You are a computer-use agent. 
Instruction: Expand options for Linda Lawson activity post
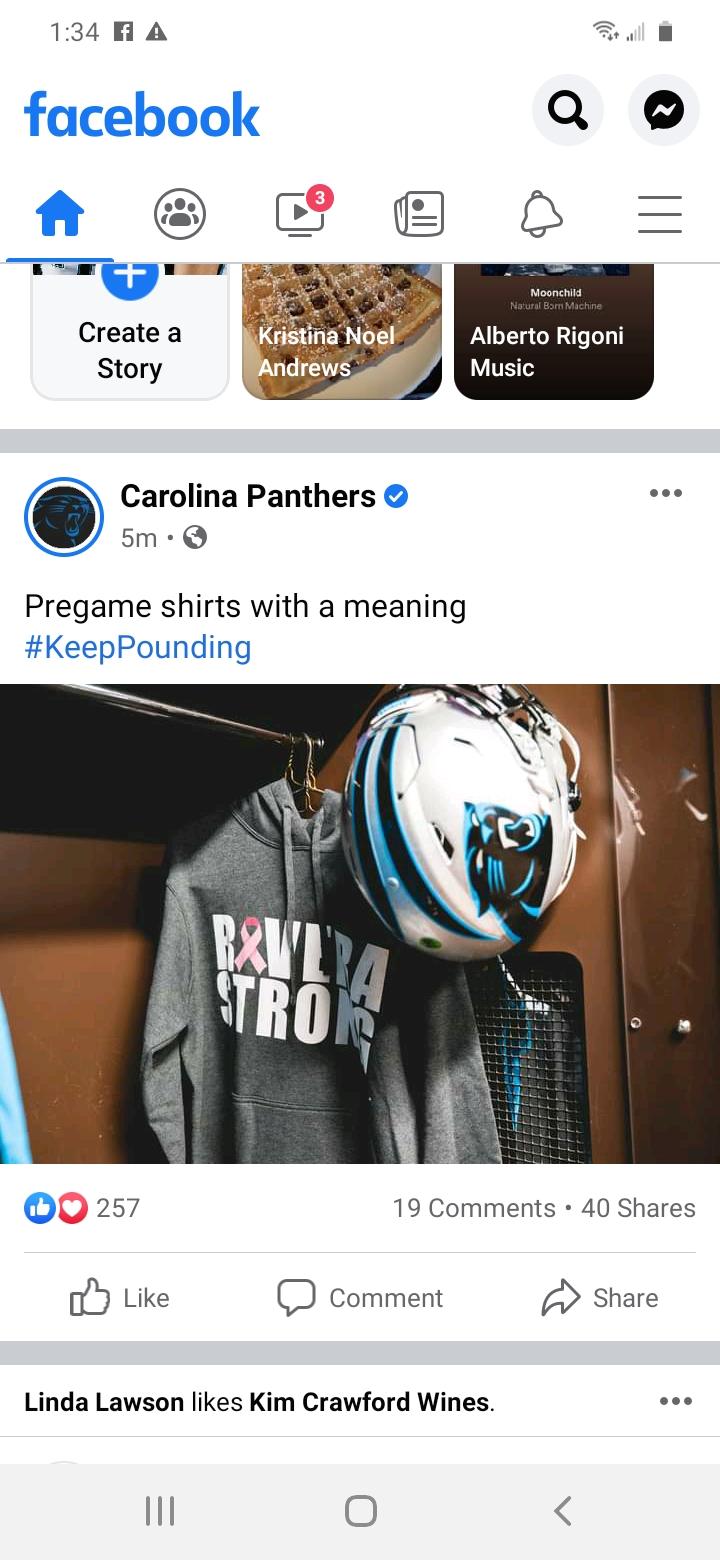(x=676, y=1401)
